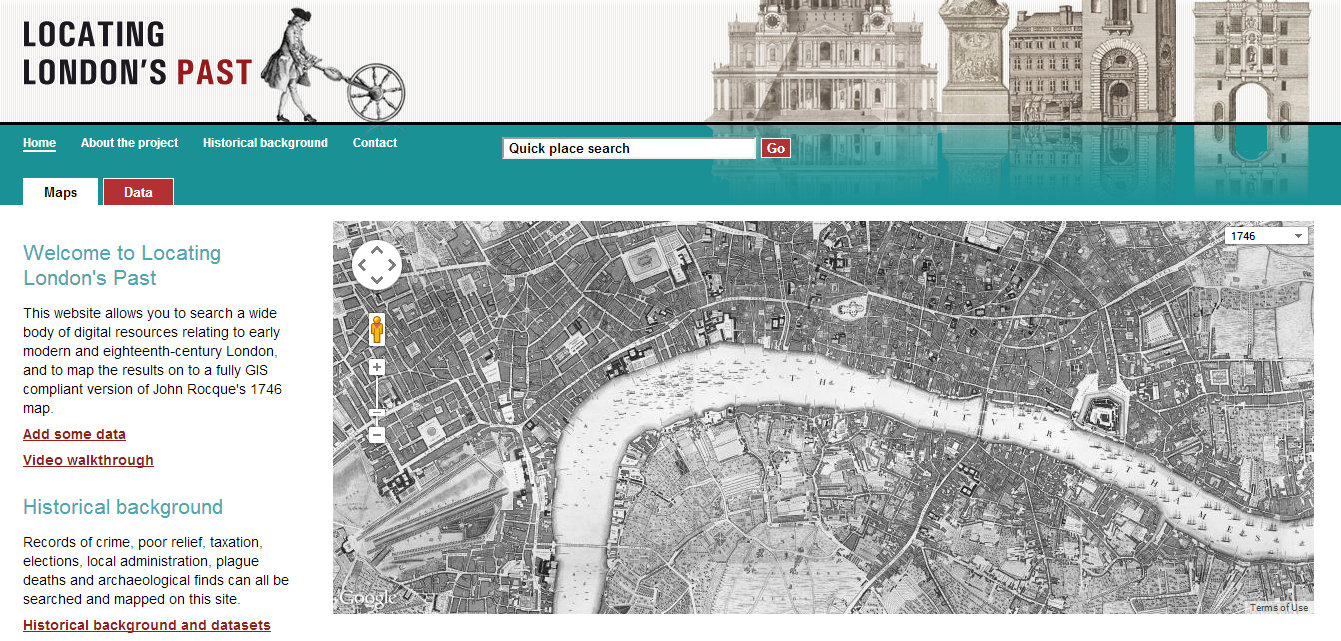Screen dimensions: 1341x641
Task: Go to the Home menu item
Action: pyautogui.click(x=39, y=143)
